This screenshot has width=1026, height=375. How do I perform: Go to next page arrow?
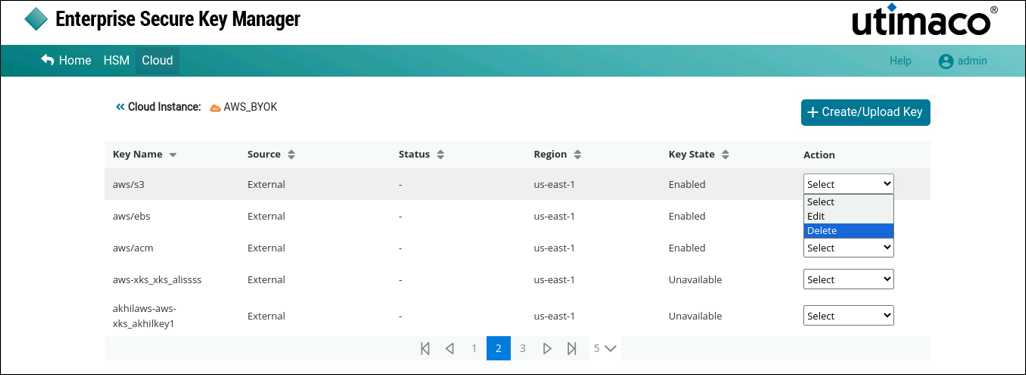pos(548,348)
